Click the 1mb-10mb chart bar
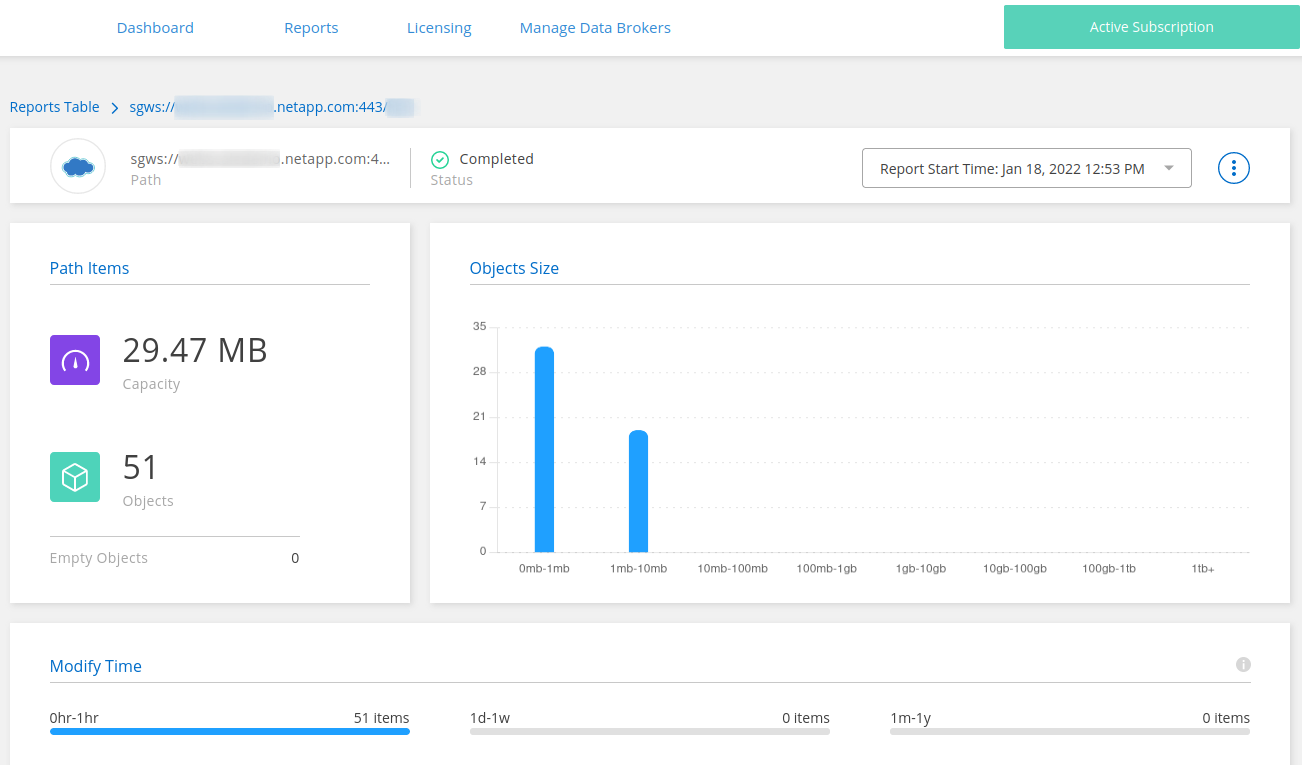Screen dimensions: 1302x765 pyautogui.click(x=638, y=491)
